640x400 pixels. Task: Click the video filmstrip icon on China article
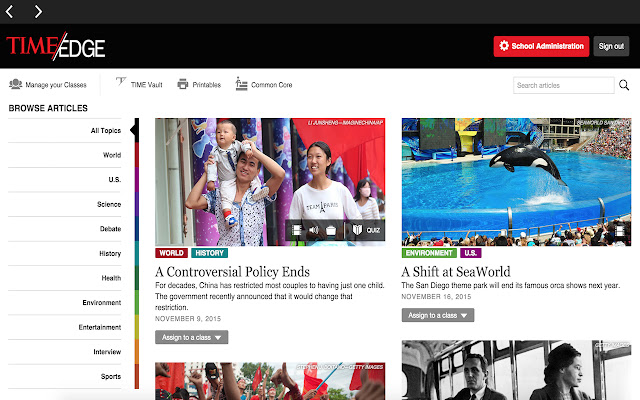click(297, 230)
